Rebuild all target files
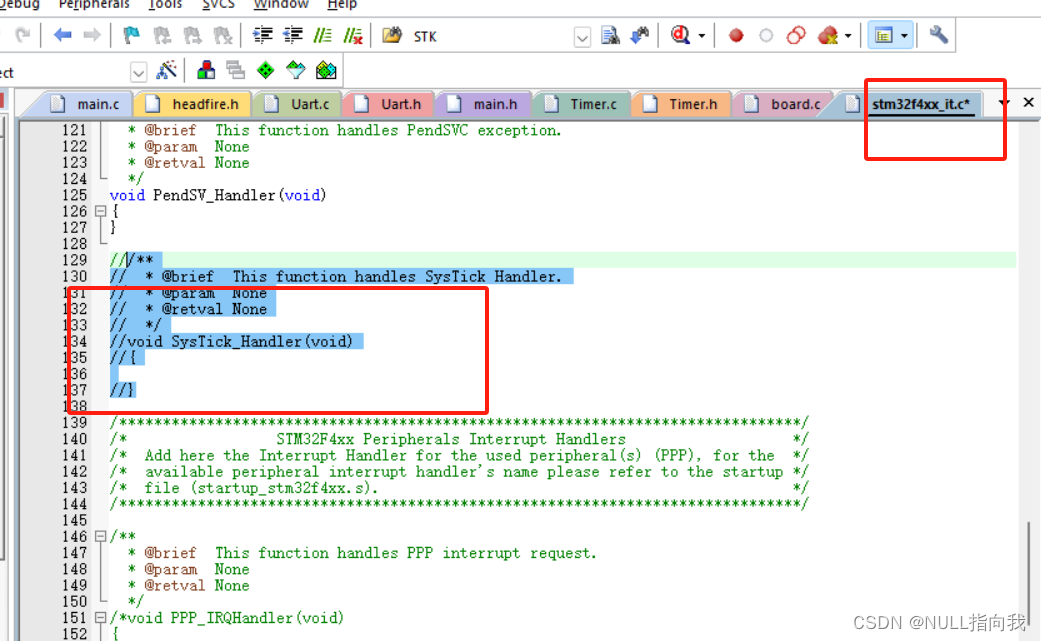1041x641 pixels. [x=235, y=71]
